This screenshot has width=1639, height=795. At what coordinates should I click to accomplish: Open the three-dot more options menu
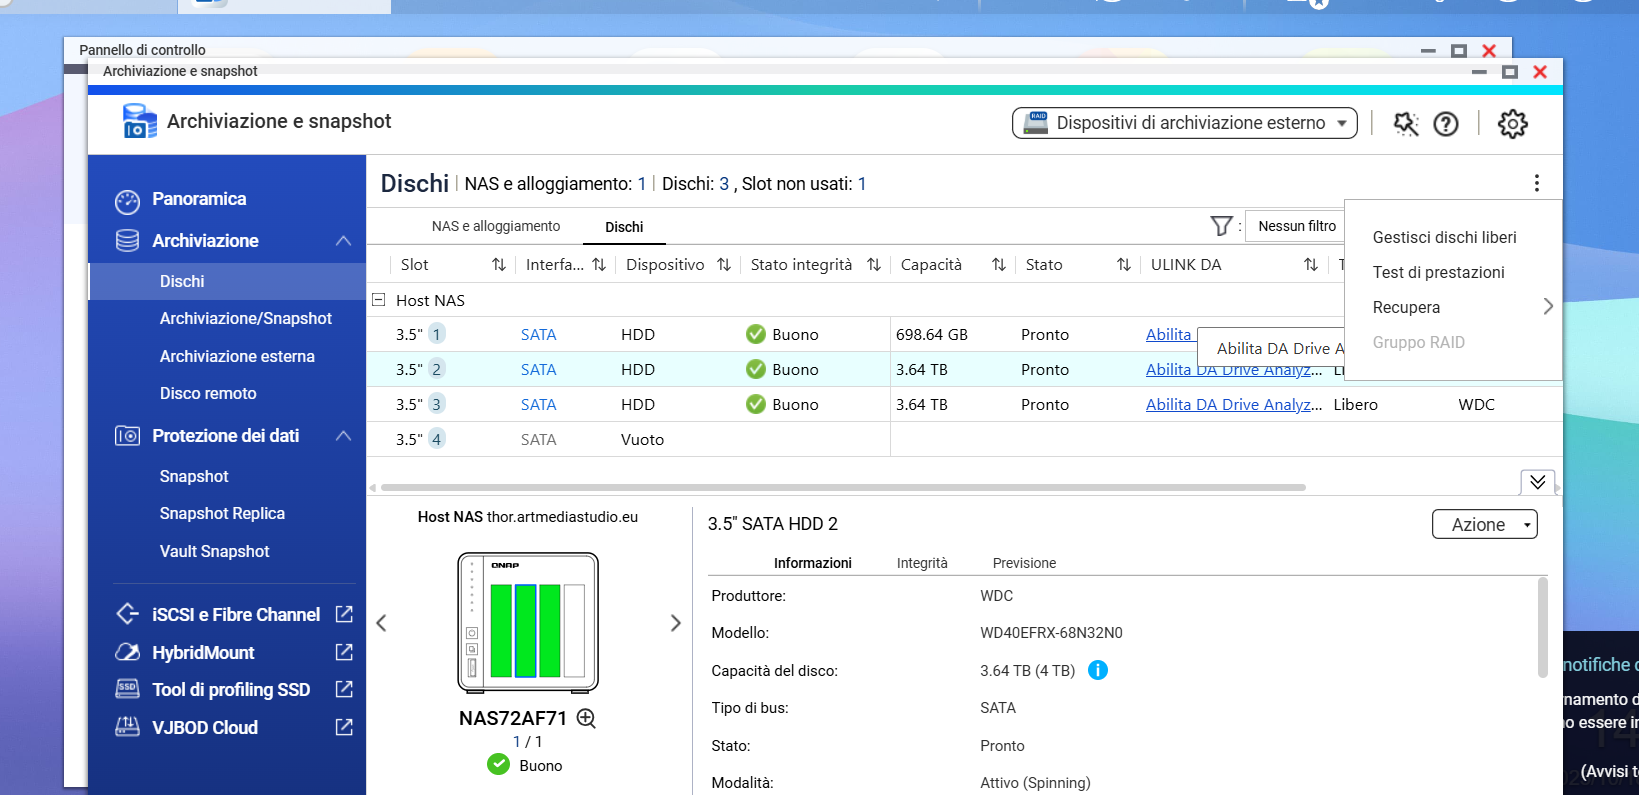coord(1536,183)
